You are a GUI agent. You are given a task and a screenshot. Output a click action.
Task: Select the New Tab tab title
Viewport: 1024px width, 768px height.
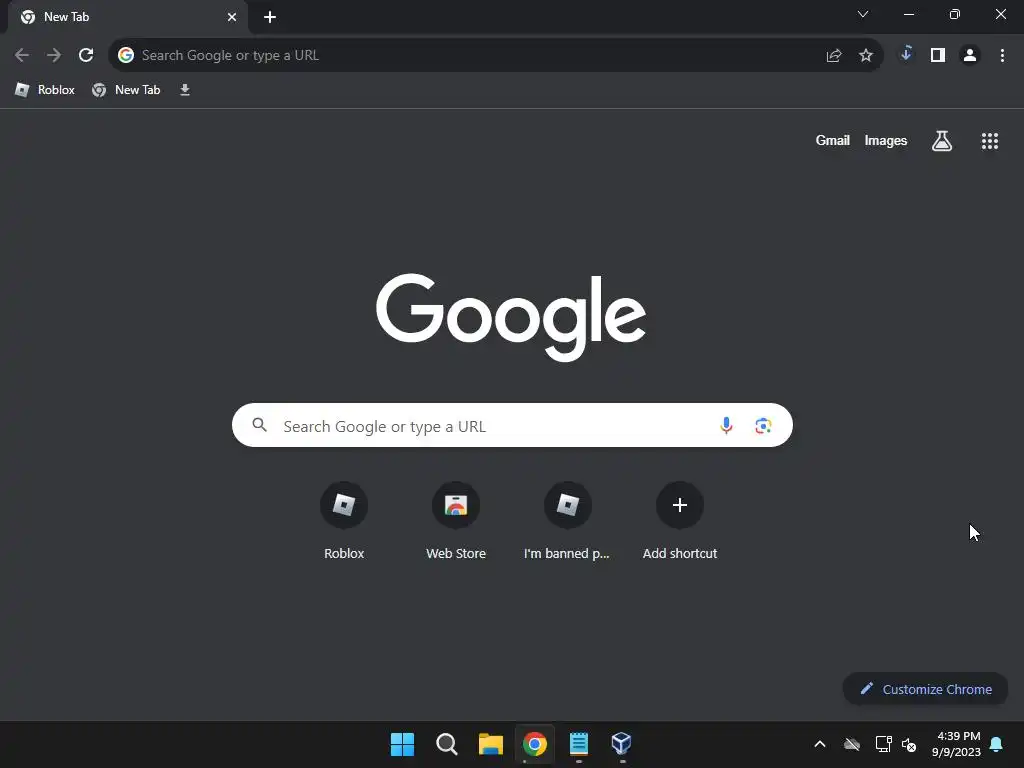point(66,17)
